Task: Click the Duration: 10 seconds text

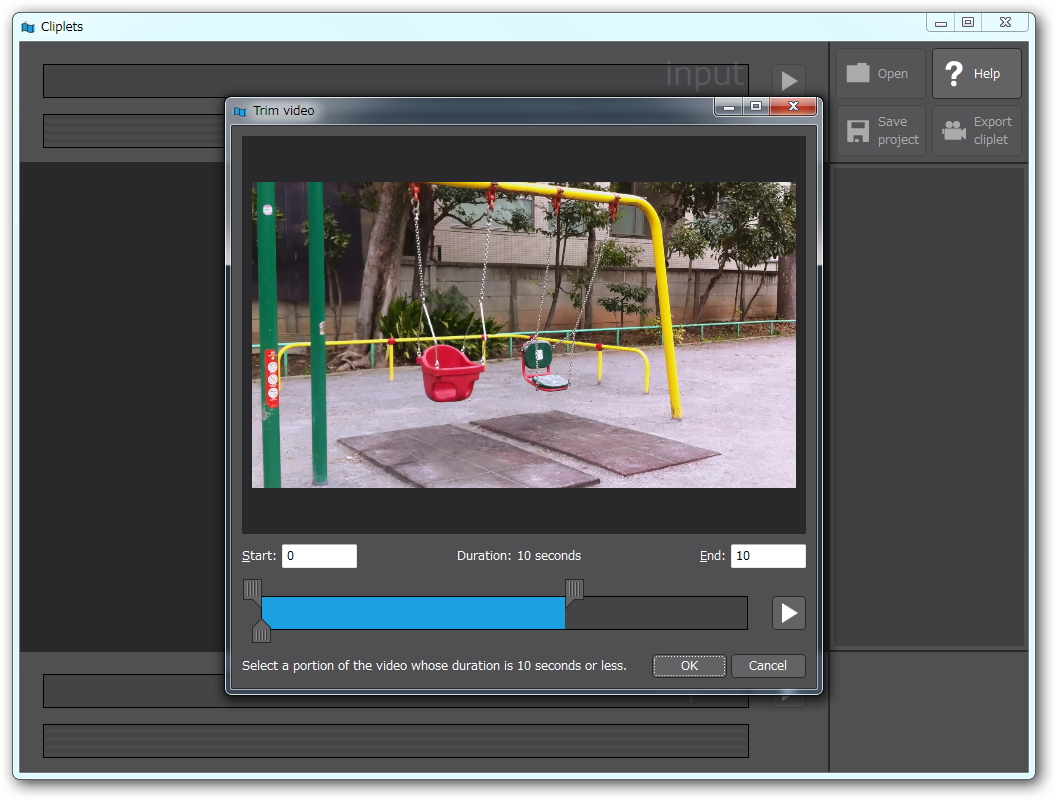Action: click(519, 556)
